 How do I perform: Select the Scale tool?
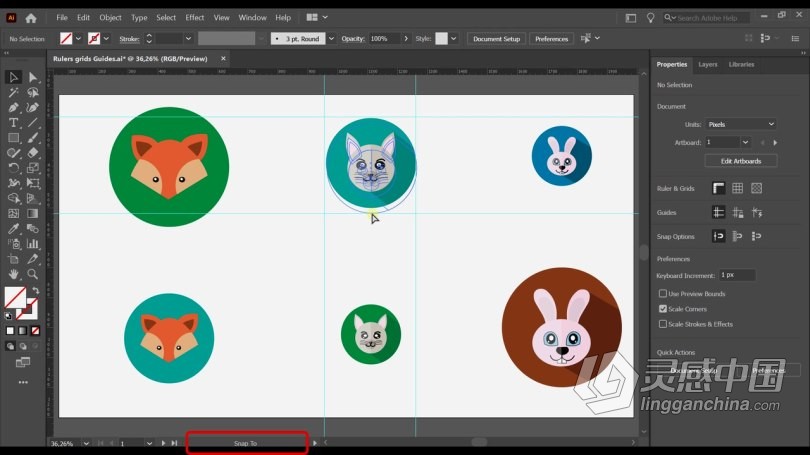coord(33,168)
